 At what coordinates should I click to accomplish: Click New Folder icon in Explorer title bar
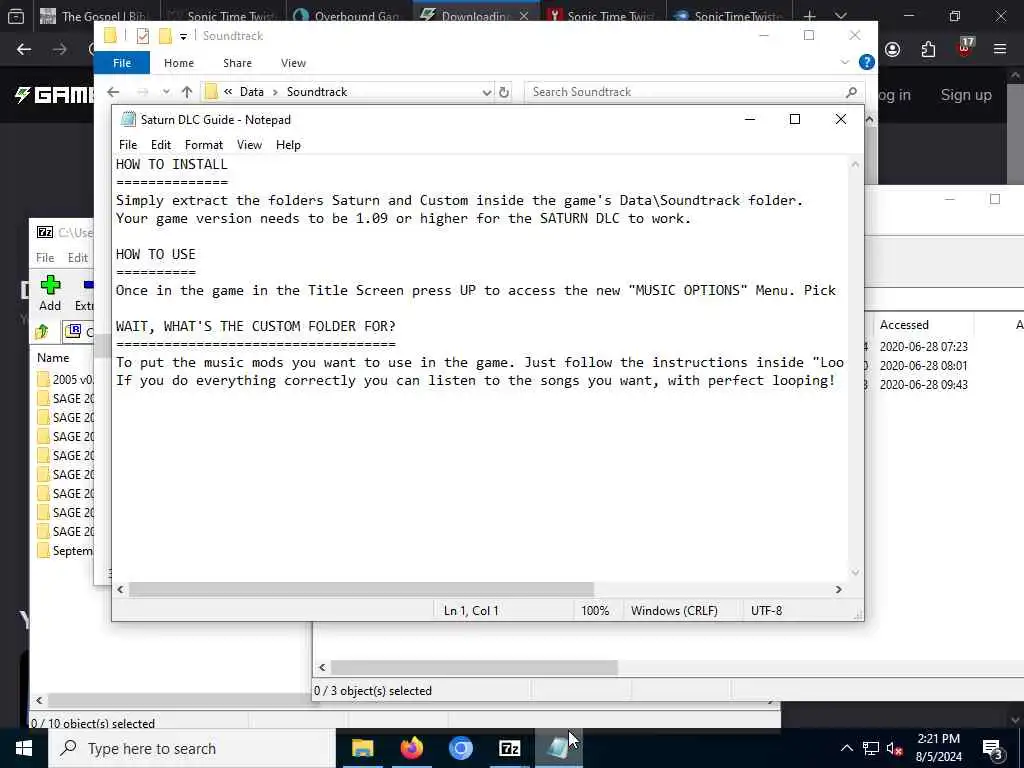165,36
